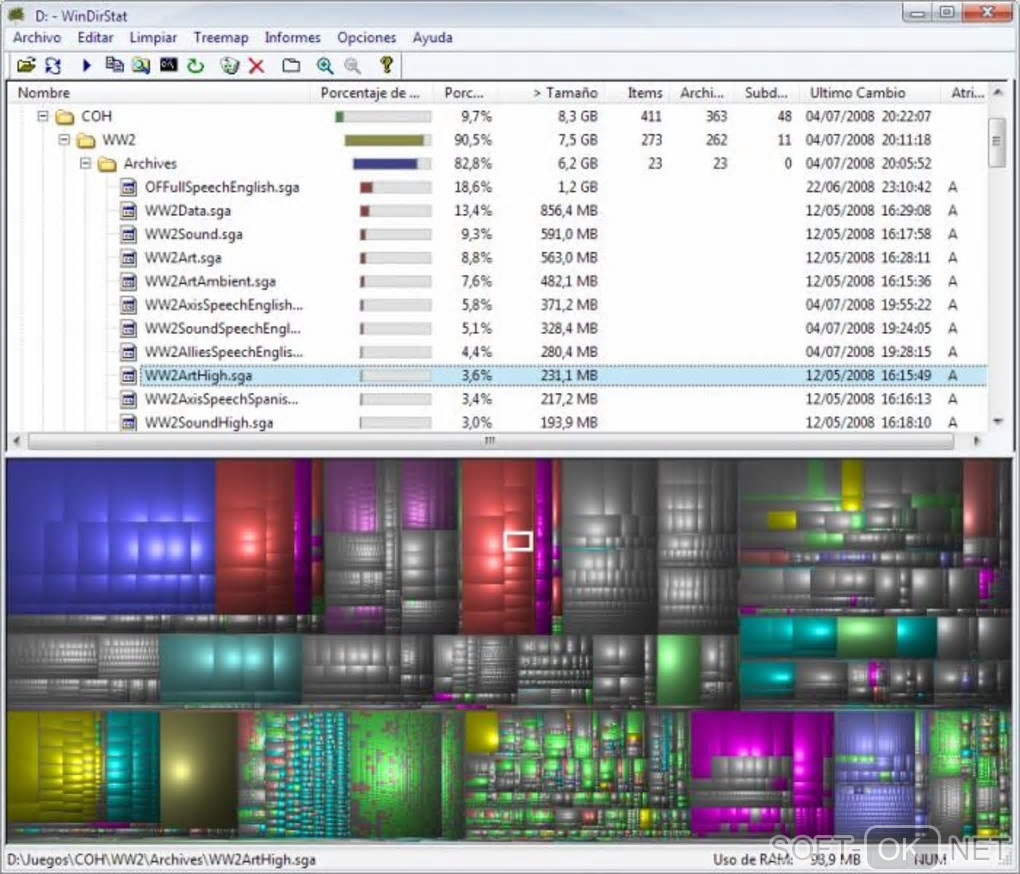The image size is (1020, 874).
Task: Click the horizontal scrollbar right arrow
Action: (976, 441)
